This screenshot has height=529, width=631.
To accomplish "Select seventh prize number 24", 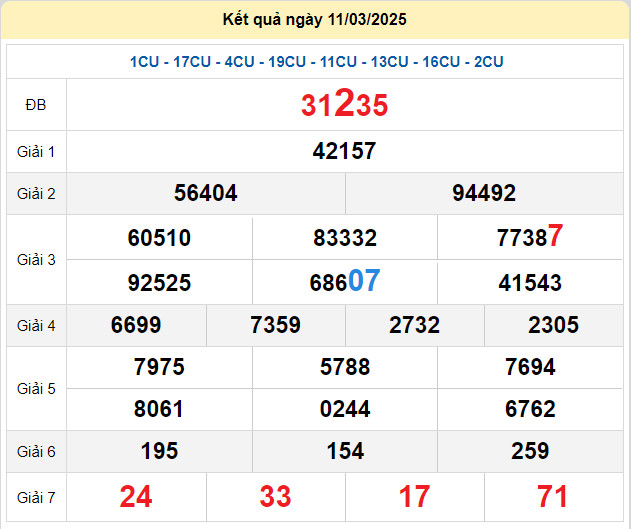I will (x=136, y=497).
